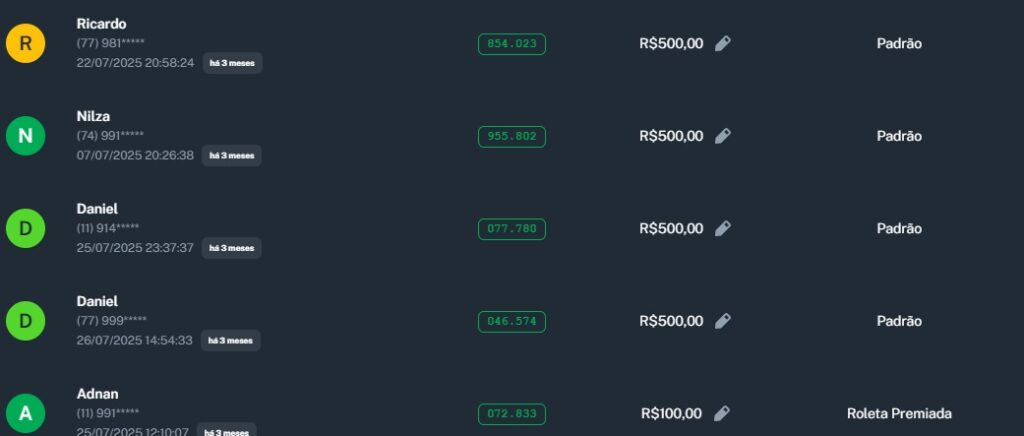Click the D avatar beside ticket 077.780
Screen dimensions: 1024x436
coord(26,229)
